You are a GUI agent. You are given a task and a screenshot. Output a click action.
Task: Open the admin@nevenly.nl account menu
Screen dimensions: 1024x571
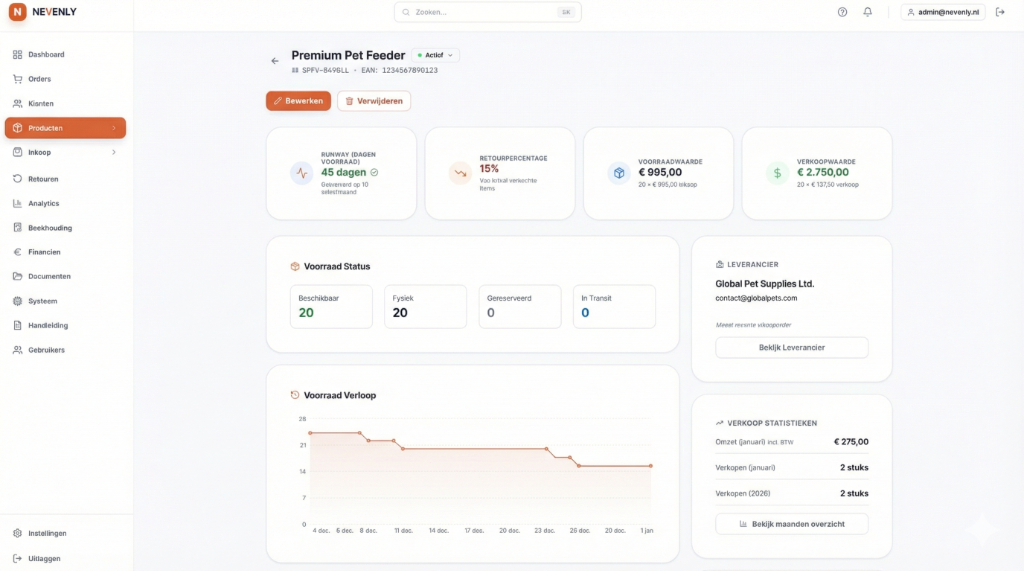coord(943,12)
